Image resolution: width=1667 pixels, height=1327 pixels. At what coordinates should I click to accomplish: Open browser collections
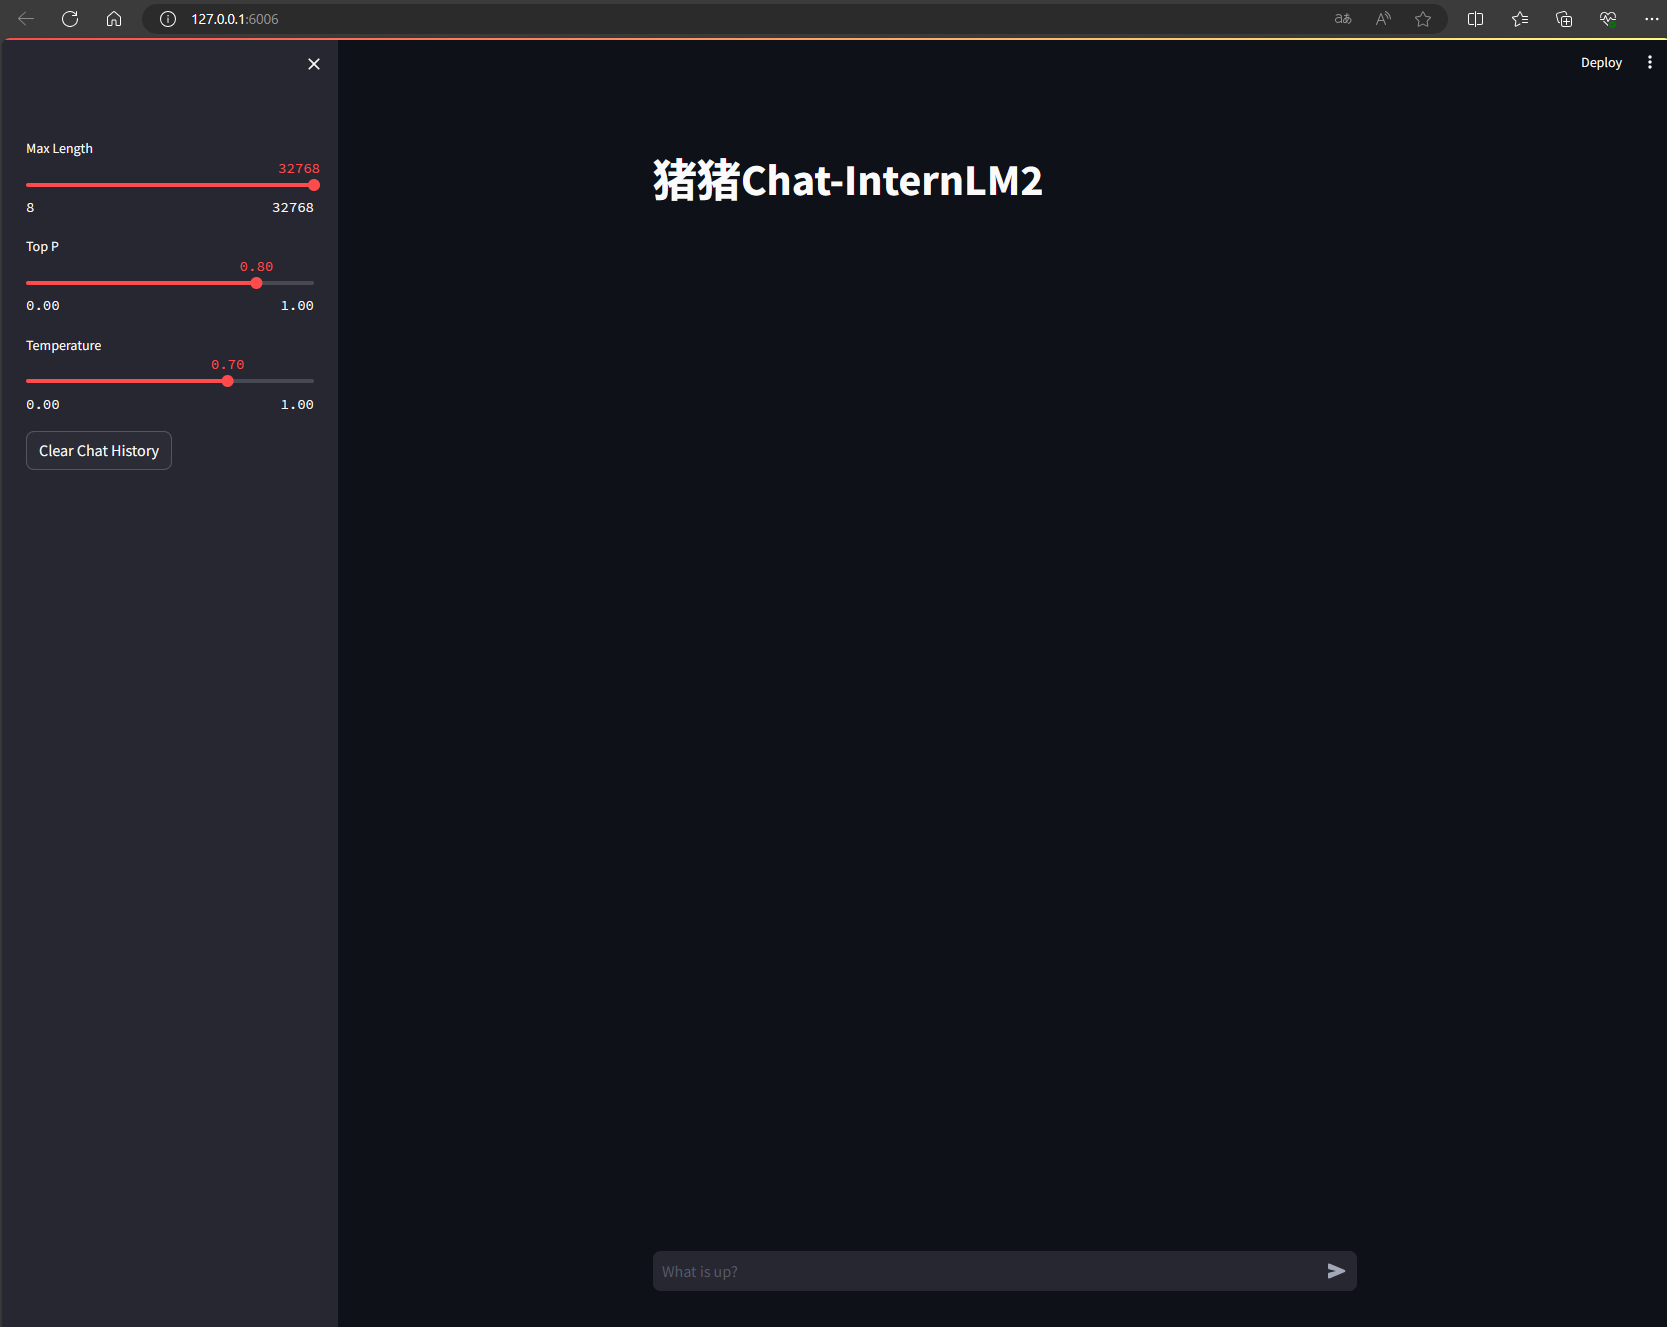pos(1564,19)
